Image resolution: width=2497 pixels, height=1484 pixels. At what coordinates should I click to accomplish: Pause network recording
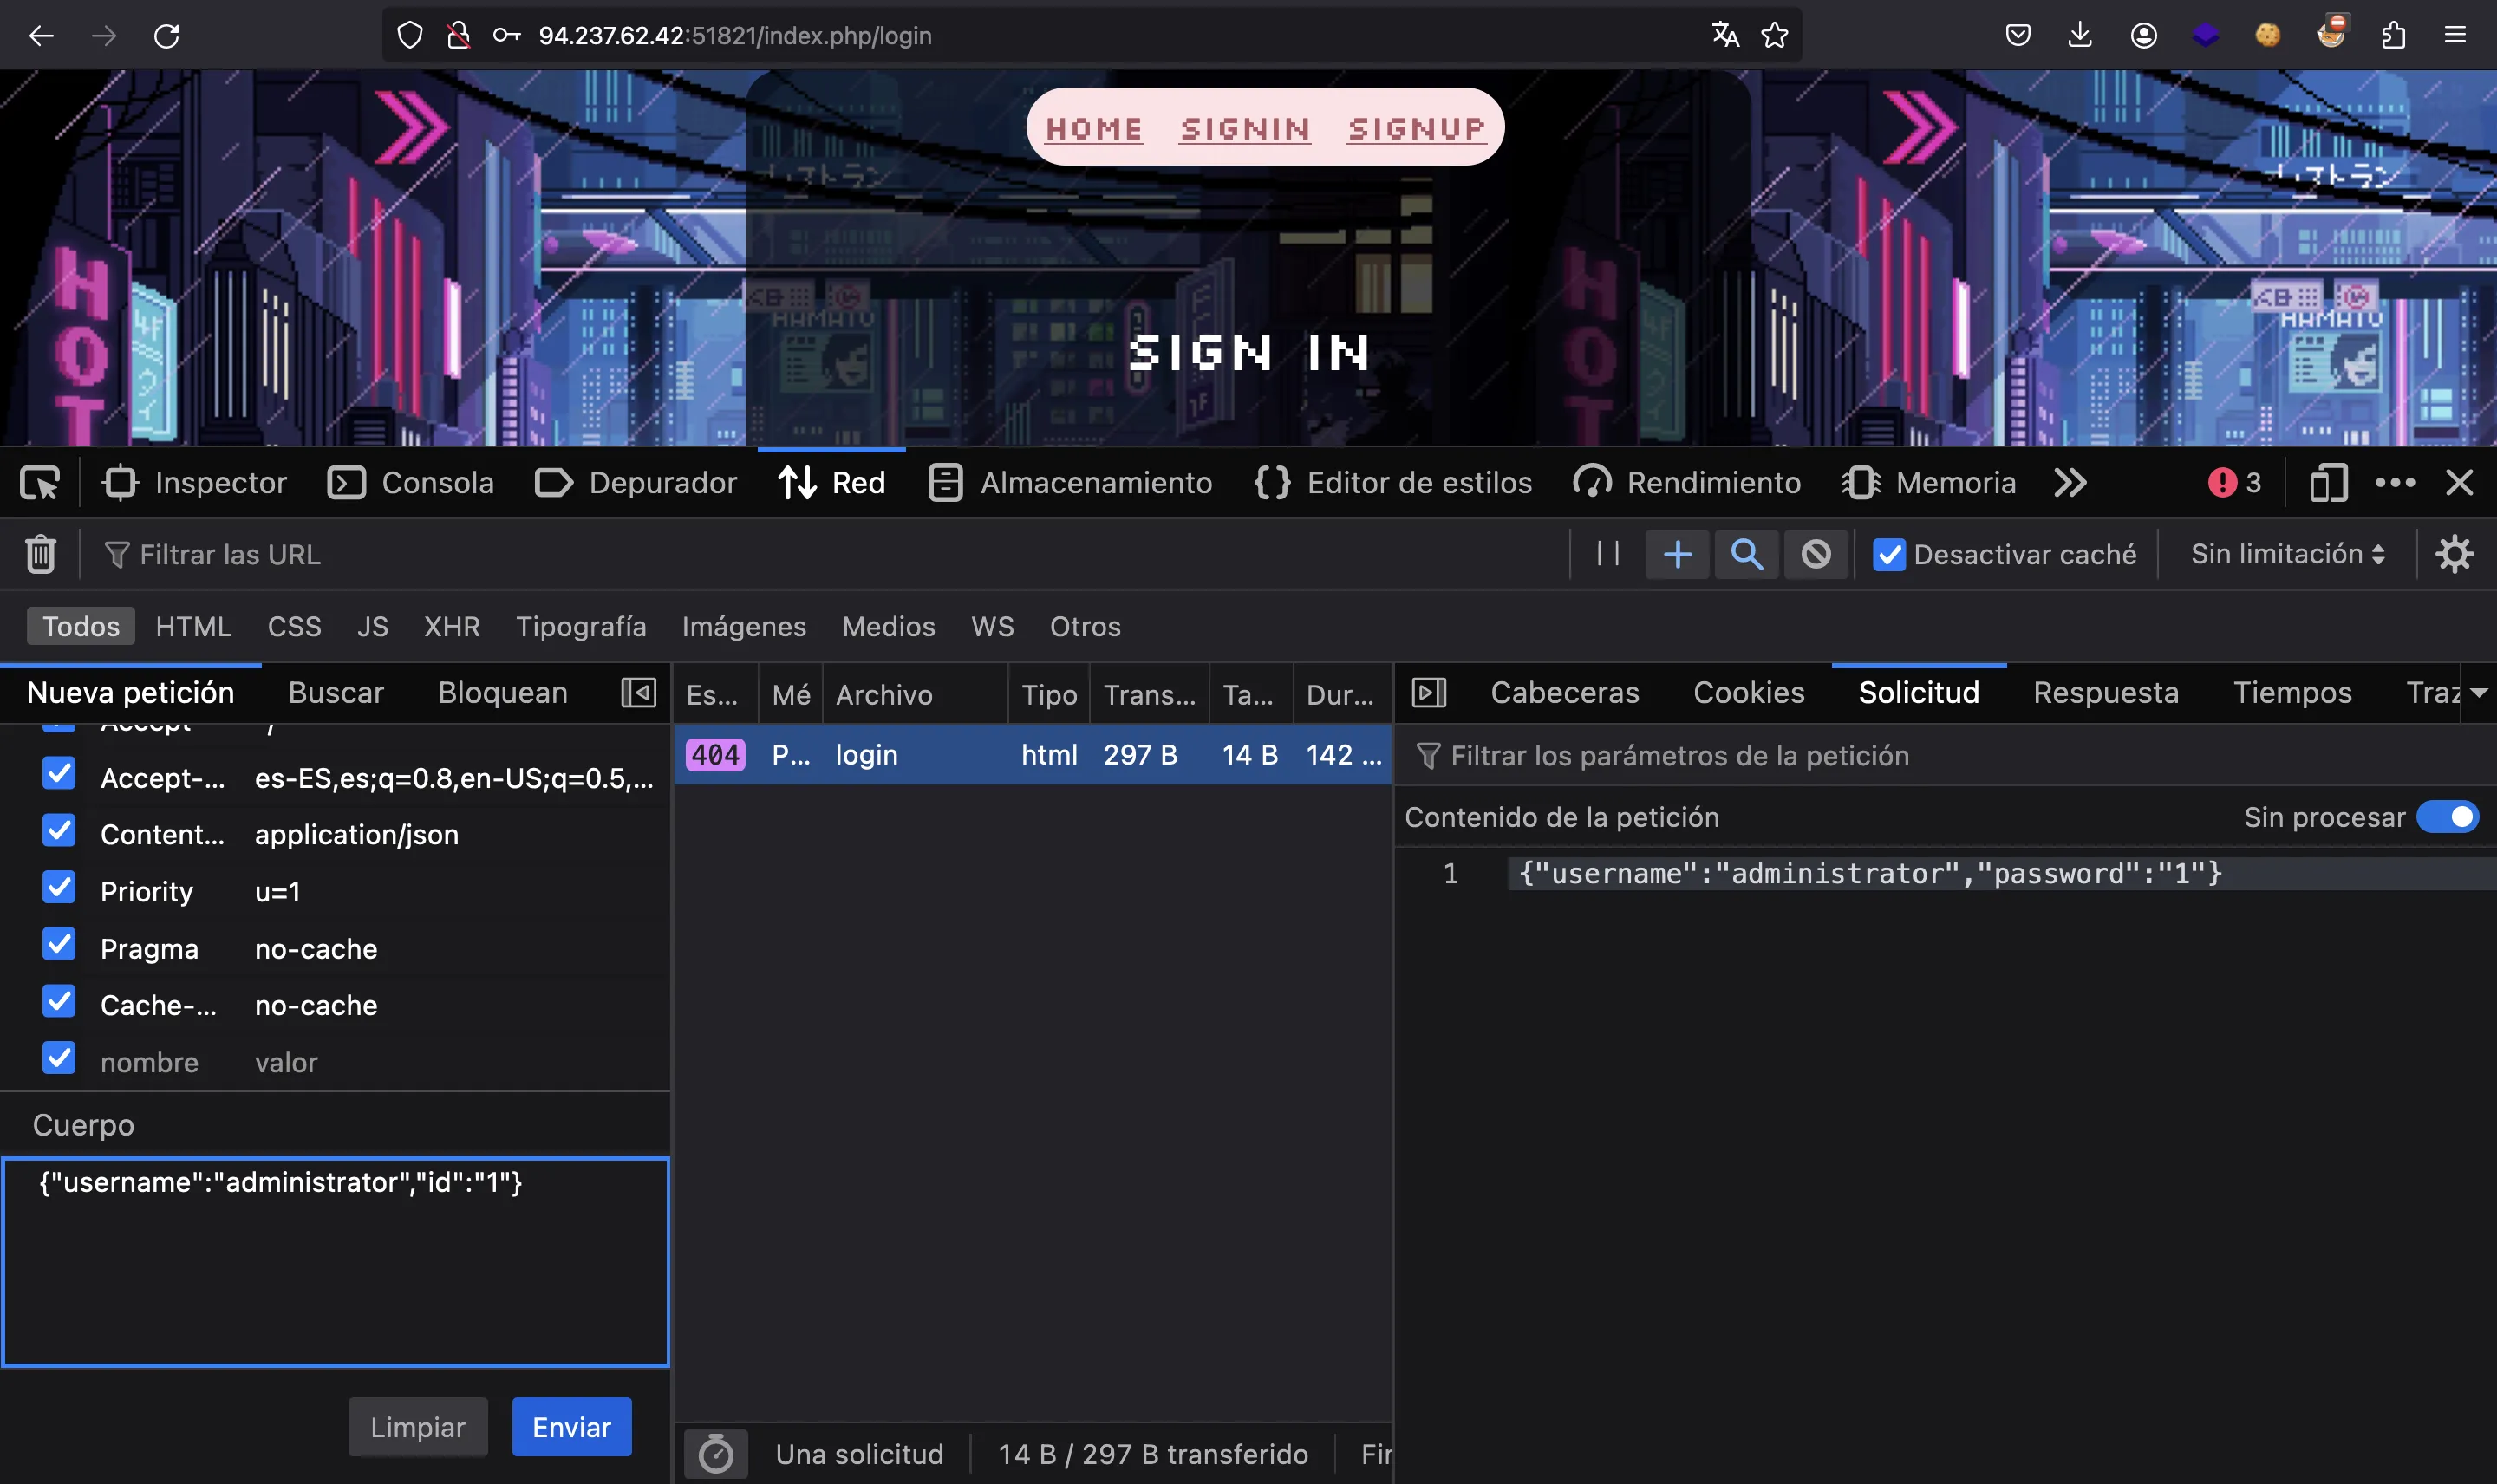[x=1608, y=553]
